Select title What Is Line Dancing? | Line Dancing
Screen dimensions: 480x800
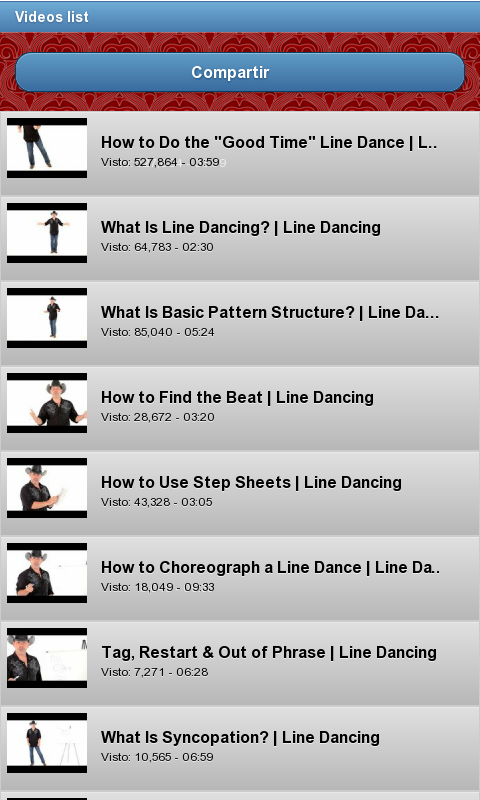[x=241, y=227]
